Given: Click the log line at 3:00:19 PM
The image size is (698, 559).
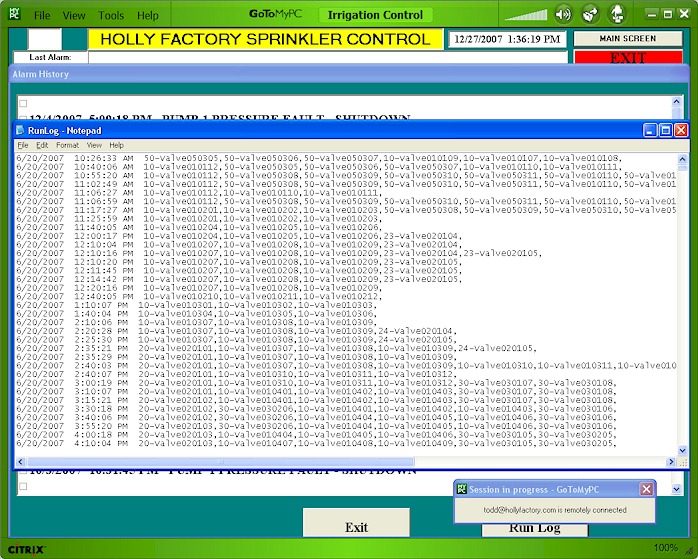Looking at the screenshot, I should [317, 383].
